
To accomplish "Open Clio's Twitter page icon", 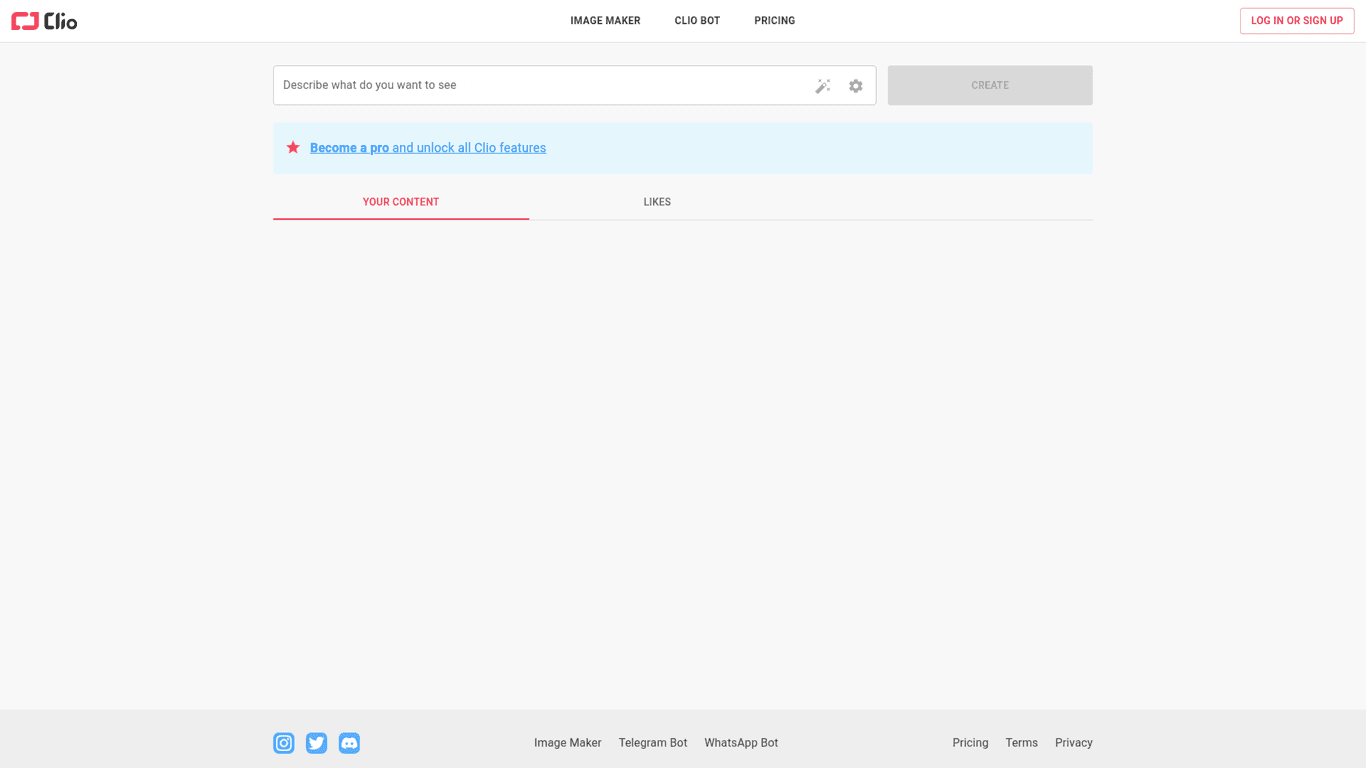I will pos(316,743).
